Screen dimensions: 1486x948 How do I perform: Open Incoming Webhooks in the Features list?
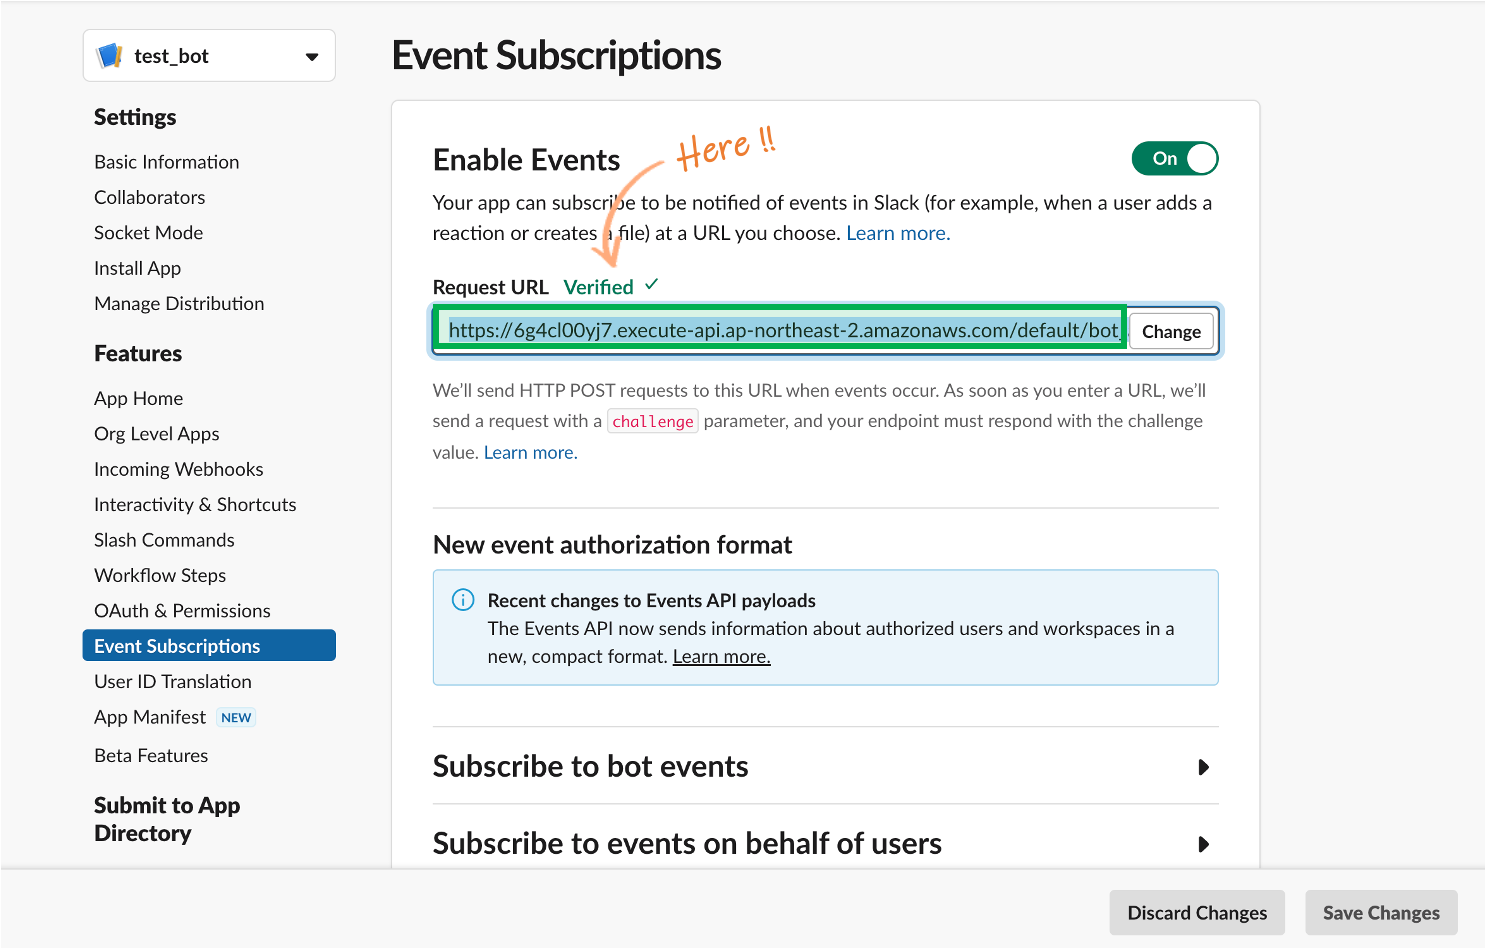(179, 469)
